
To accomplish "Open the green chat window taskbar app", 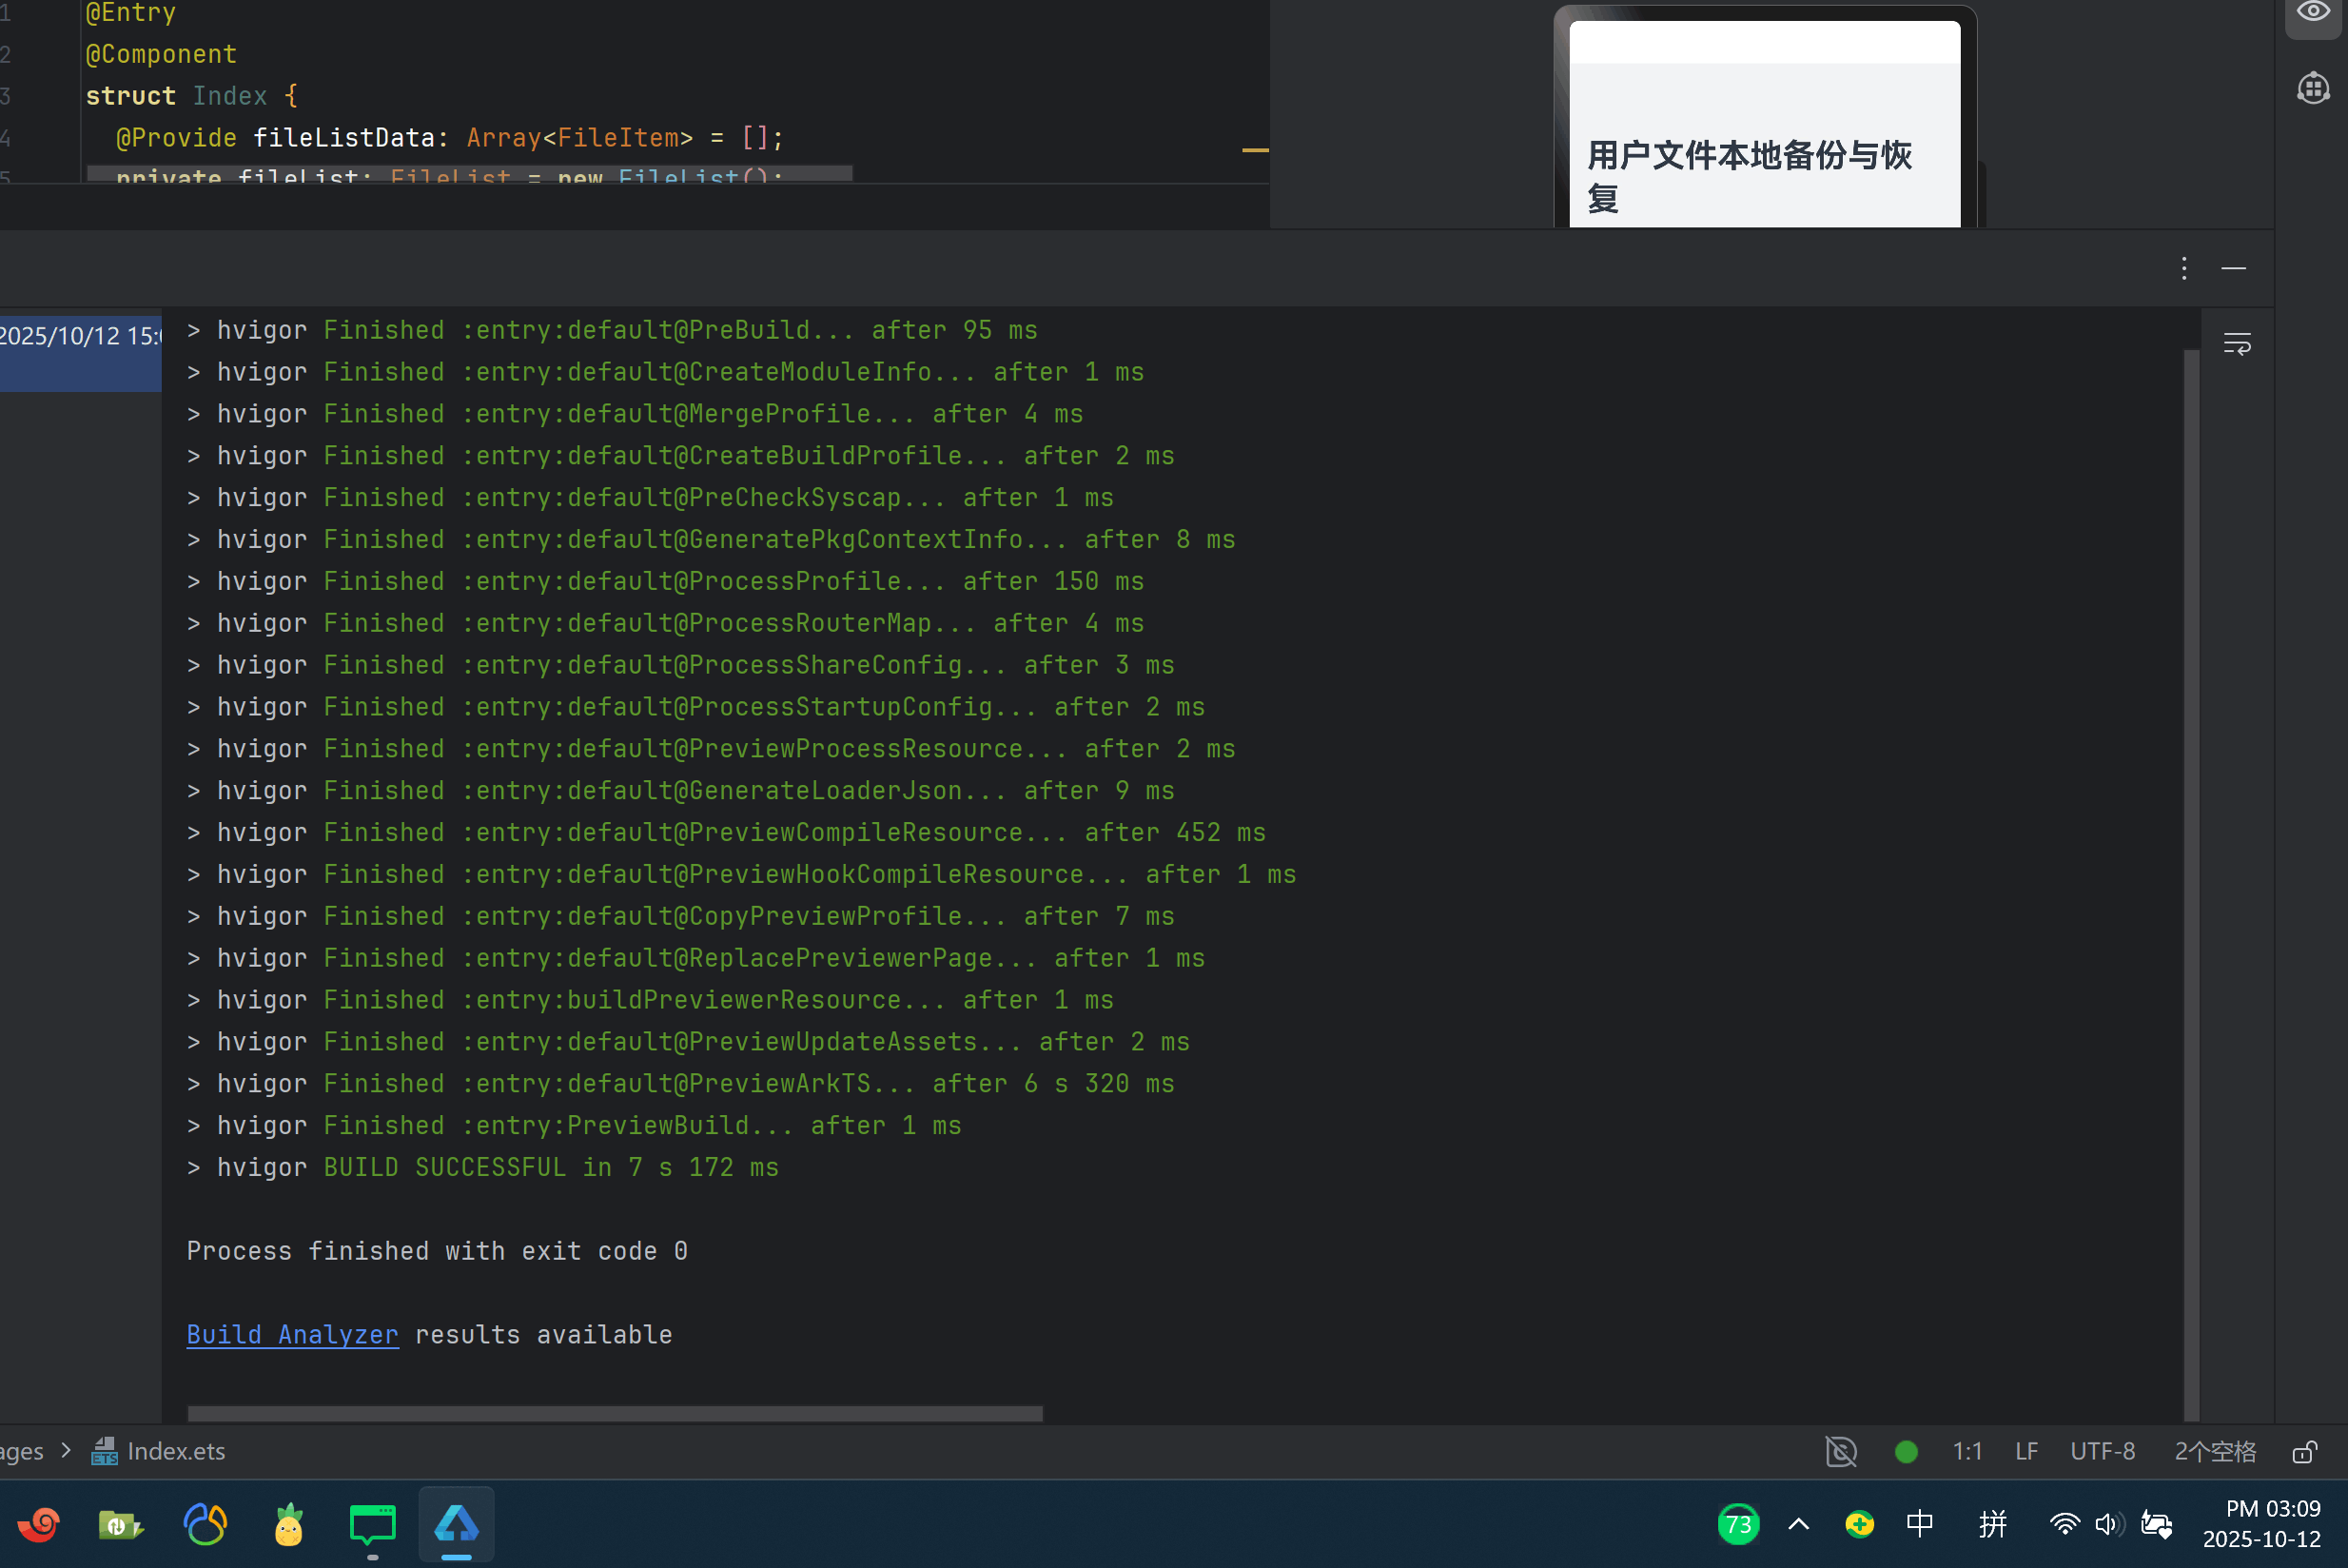I will [x=372, y=1525].
